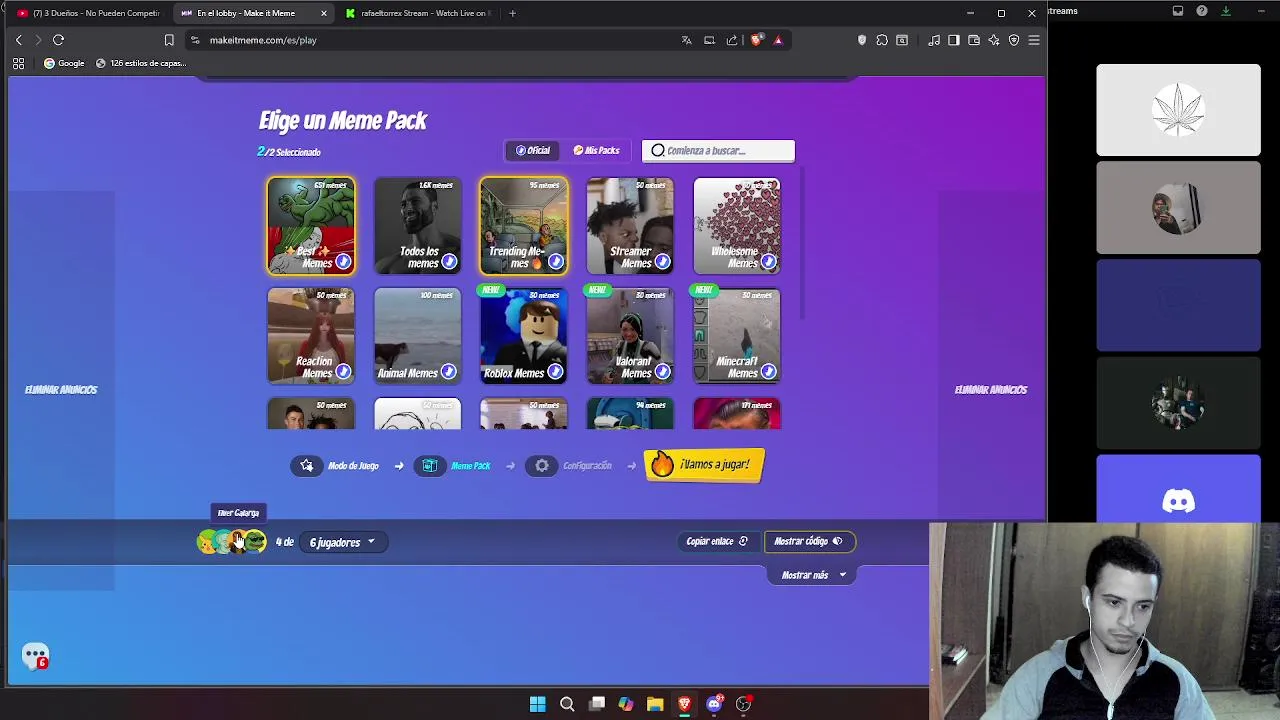
Task: Open the Google bookmark
Action: pos(64,63)
